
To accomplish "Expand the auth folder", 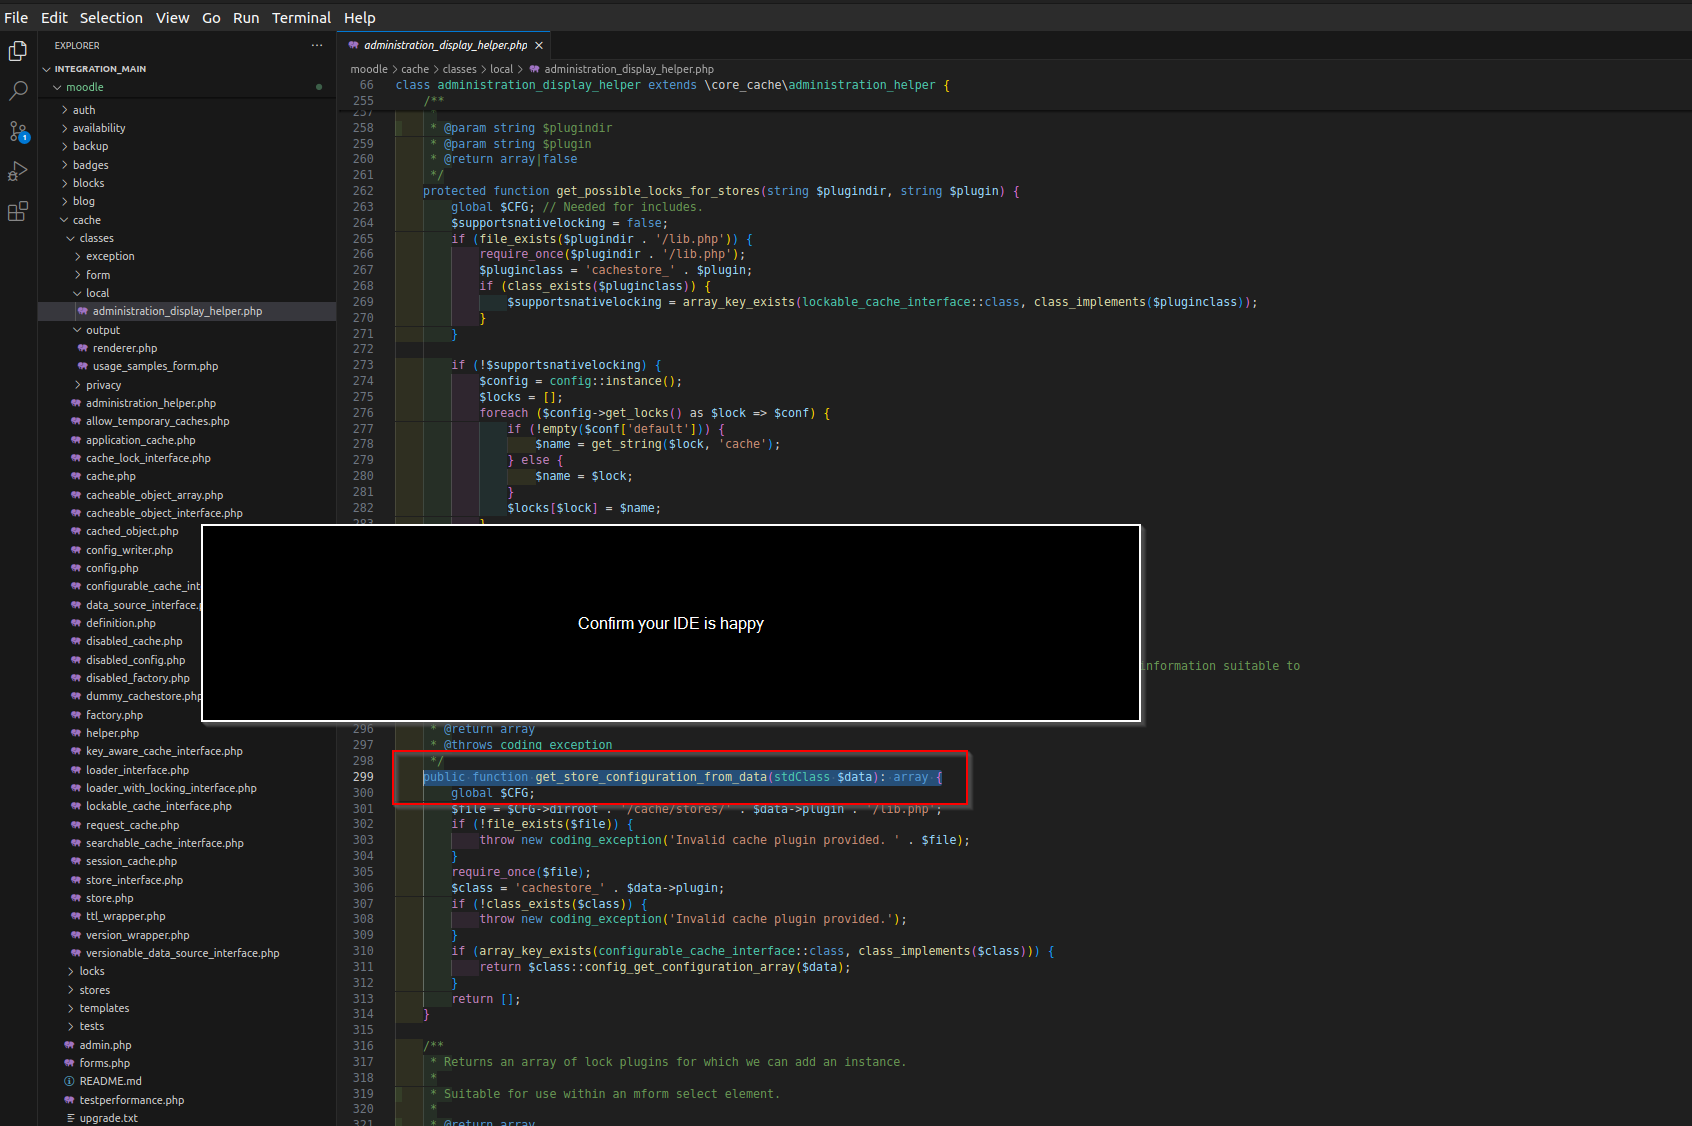I will (65, 110).
